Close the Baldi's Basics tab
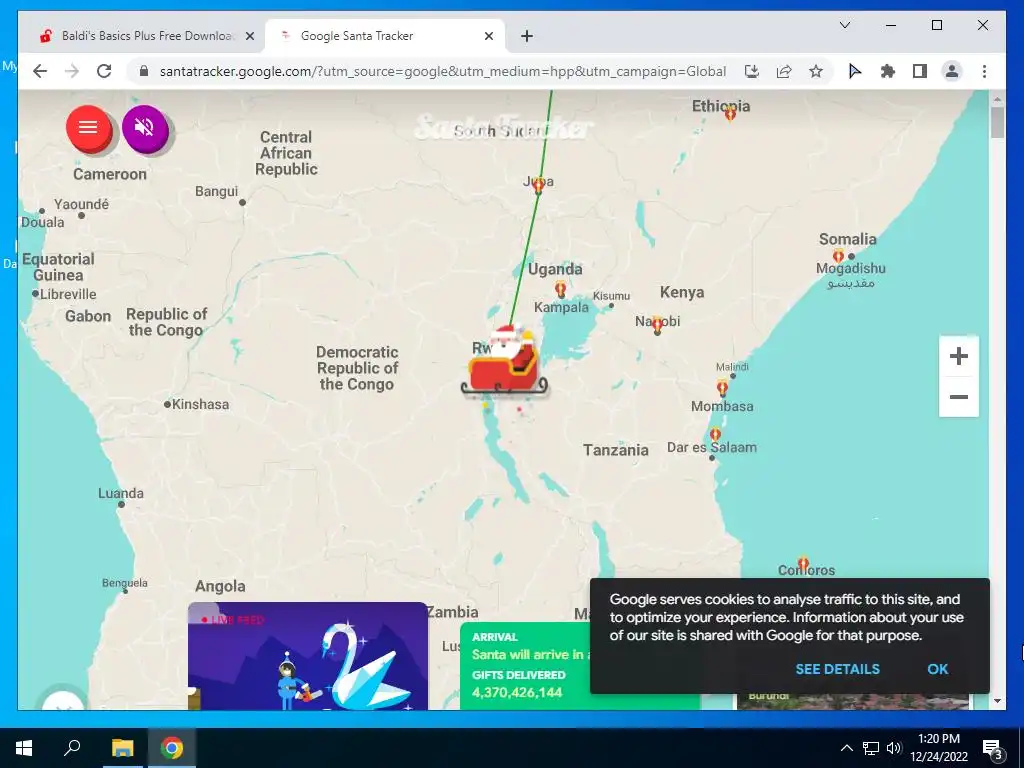Image resolution: width=1024 pixels, height=768 pixels. [249, 37]
